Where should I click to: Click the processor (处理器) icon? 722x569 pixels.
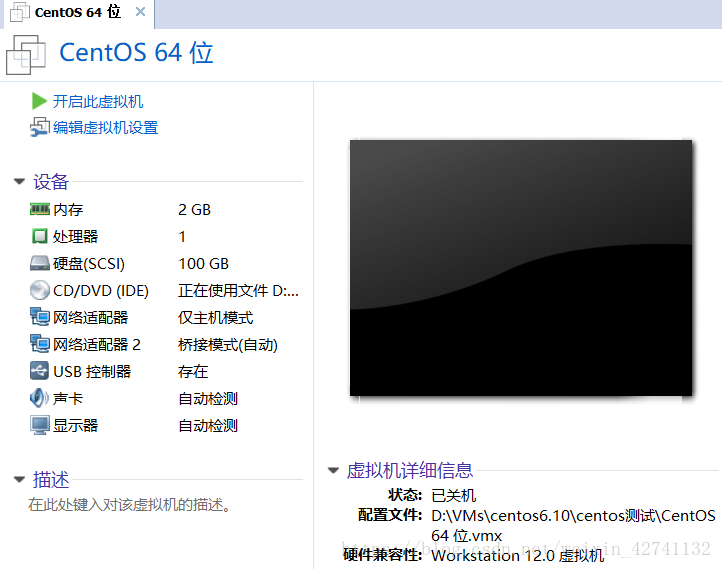(40, 236)
